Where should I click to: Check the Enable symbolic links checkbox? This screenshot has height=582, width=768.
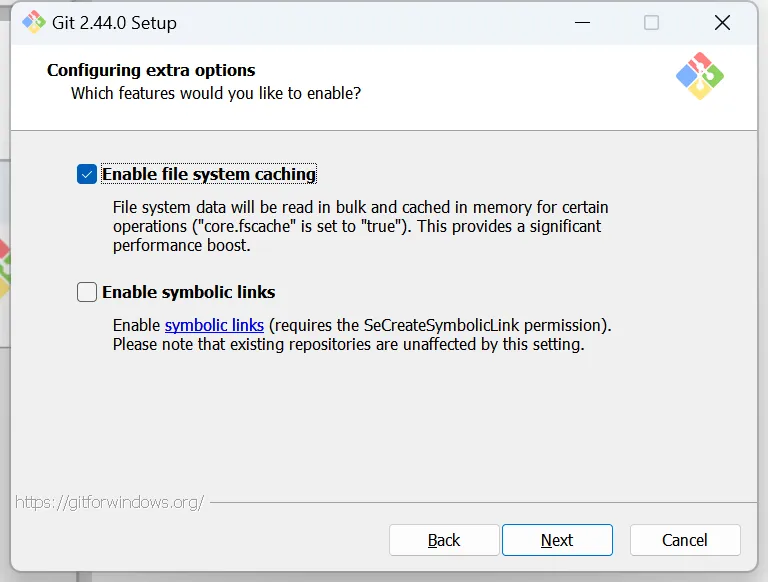click(87, 292)
